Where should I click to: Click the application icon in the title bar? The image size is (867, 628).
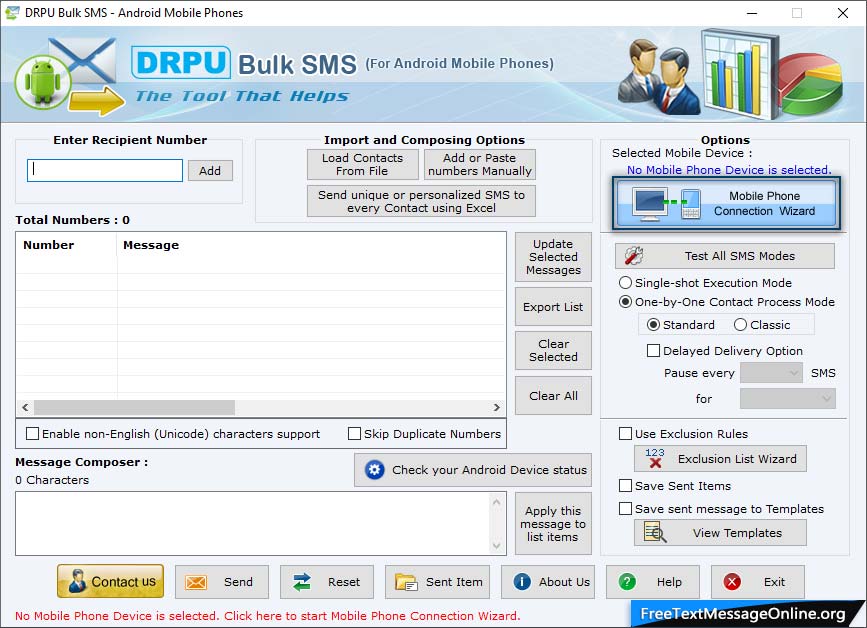[x=12, y=13]
